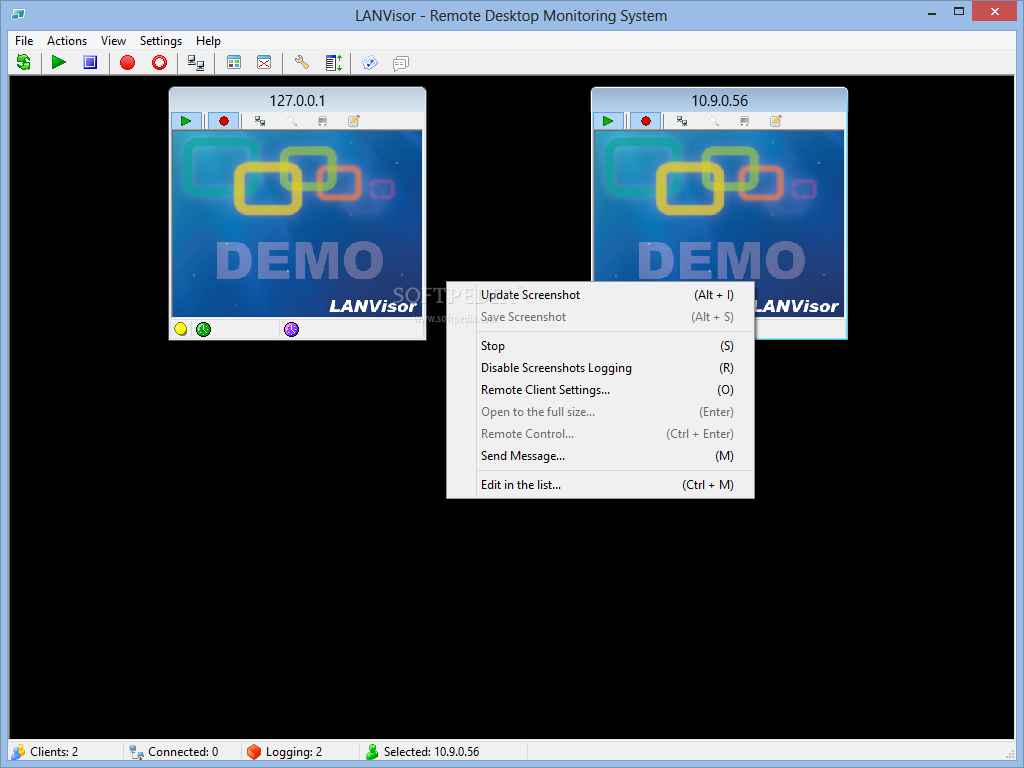Click the magnifier icon on 10.9.0.56 panel
The width and height of the screenshot is (1024, 768).
click(714, 121)
